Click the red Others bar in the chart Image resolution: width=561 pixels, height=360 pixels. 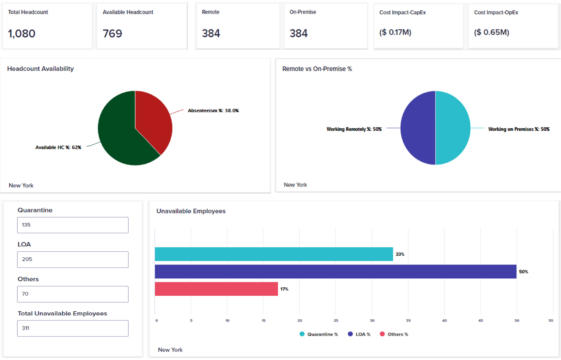[x=216, y=289]
